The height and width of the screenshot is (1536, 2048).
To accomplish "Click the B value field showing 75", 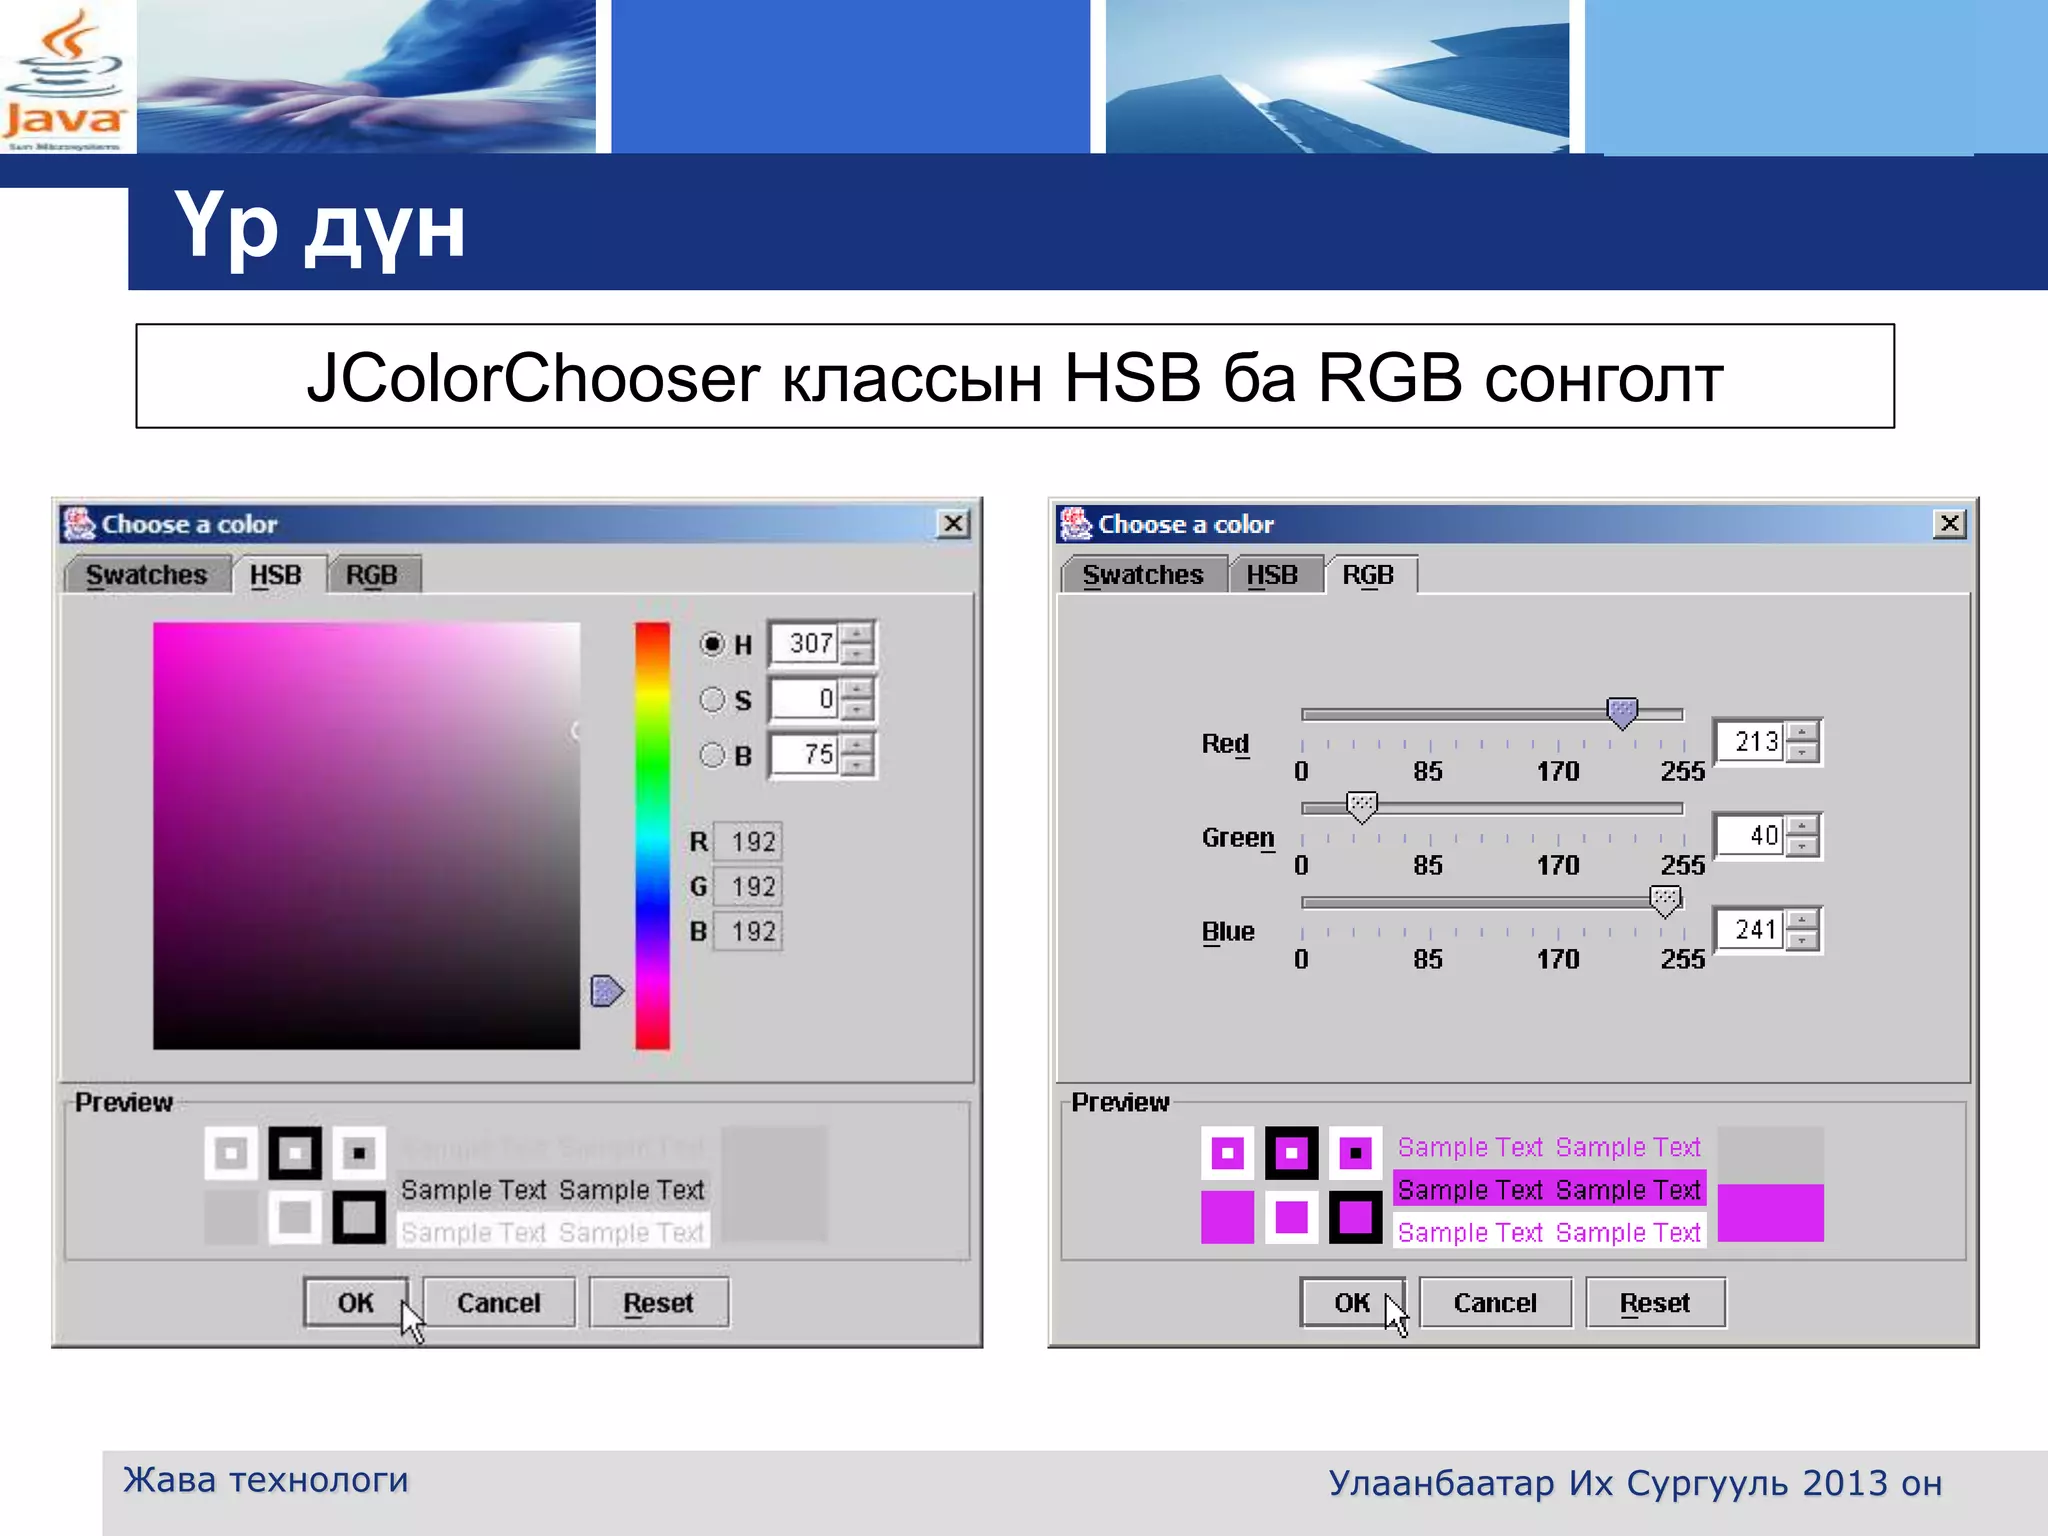I will 804,755.
